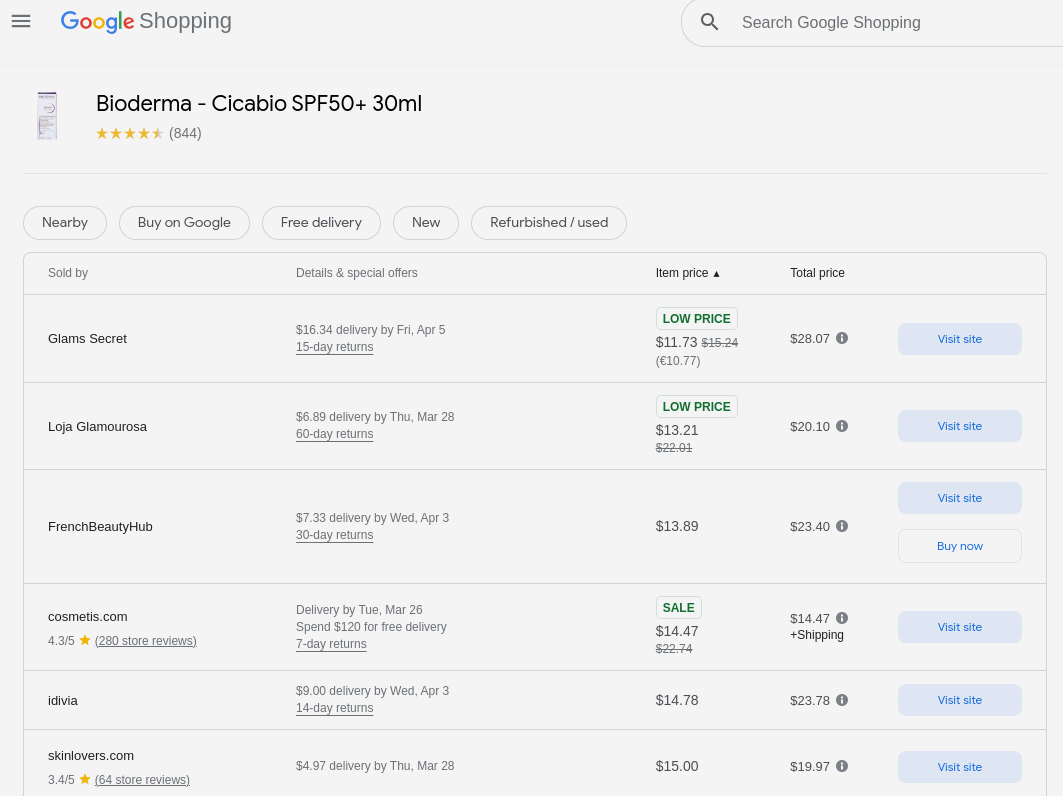
Task: Click seller name Loja Glamourosa
Action: point(98,426)
